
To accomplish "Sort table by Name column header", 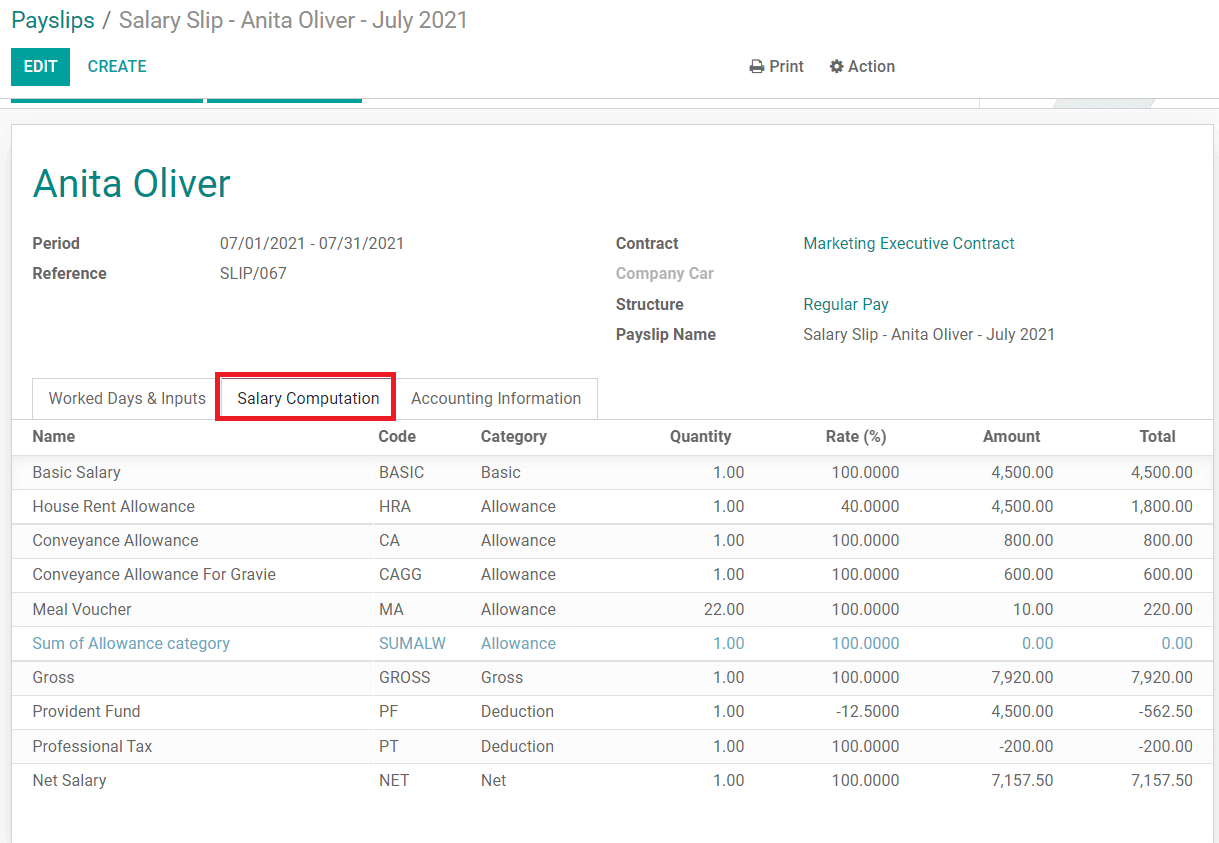I will [54, 436].
